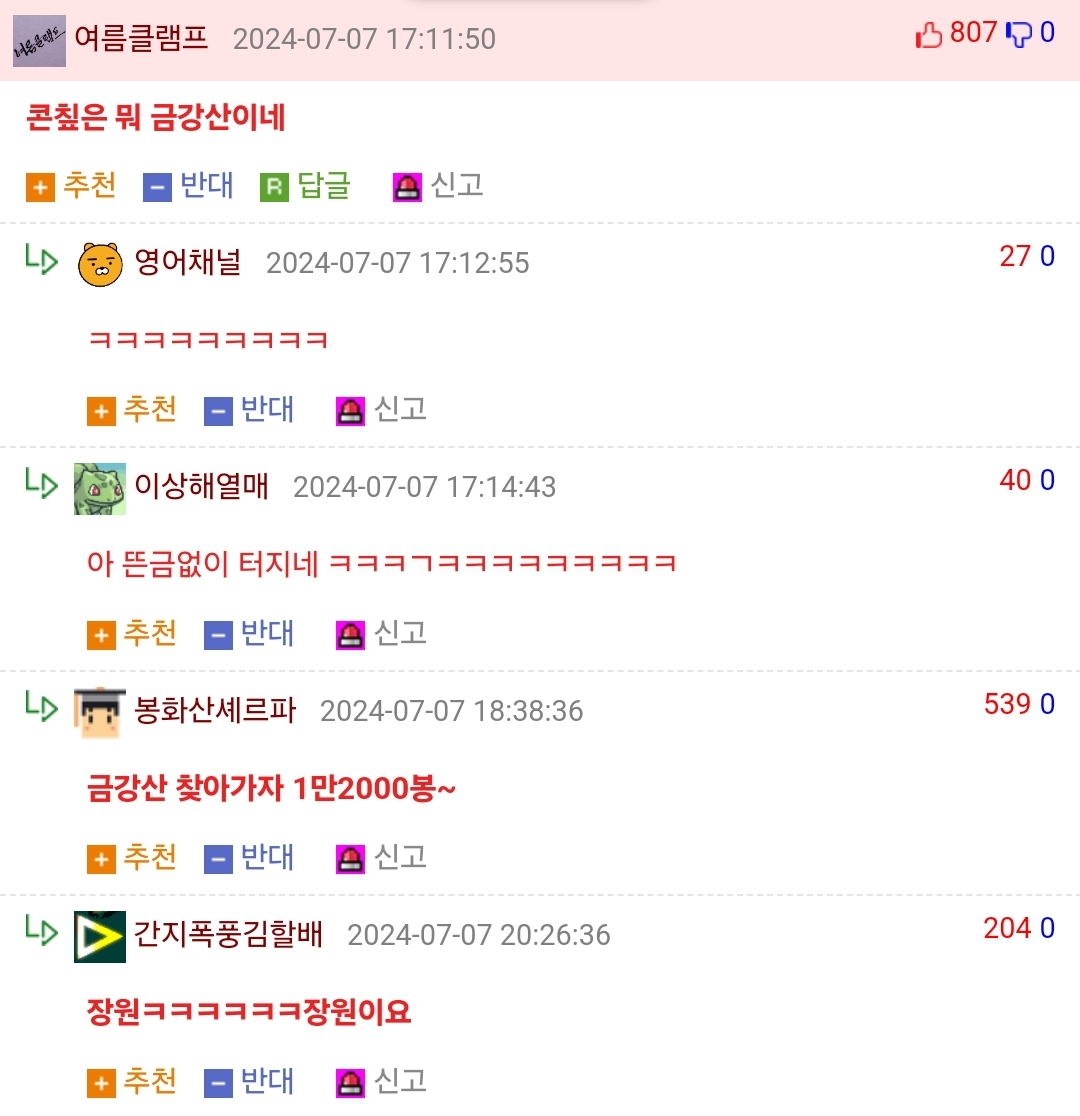This screenshot has height=1116, width=1080.
Task: Click orange 추천 plus icon under 영어채널's reply
Action: coord(101,411)
